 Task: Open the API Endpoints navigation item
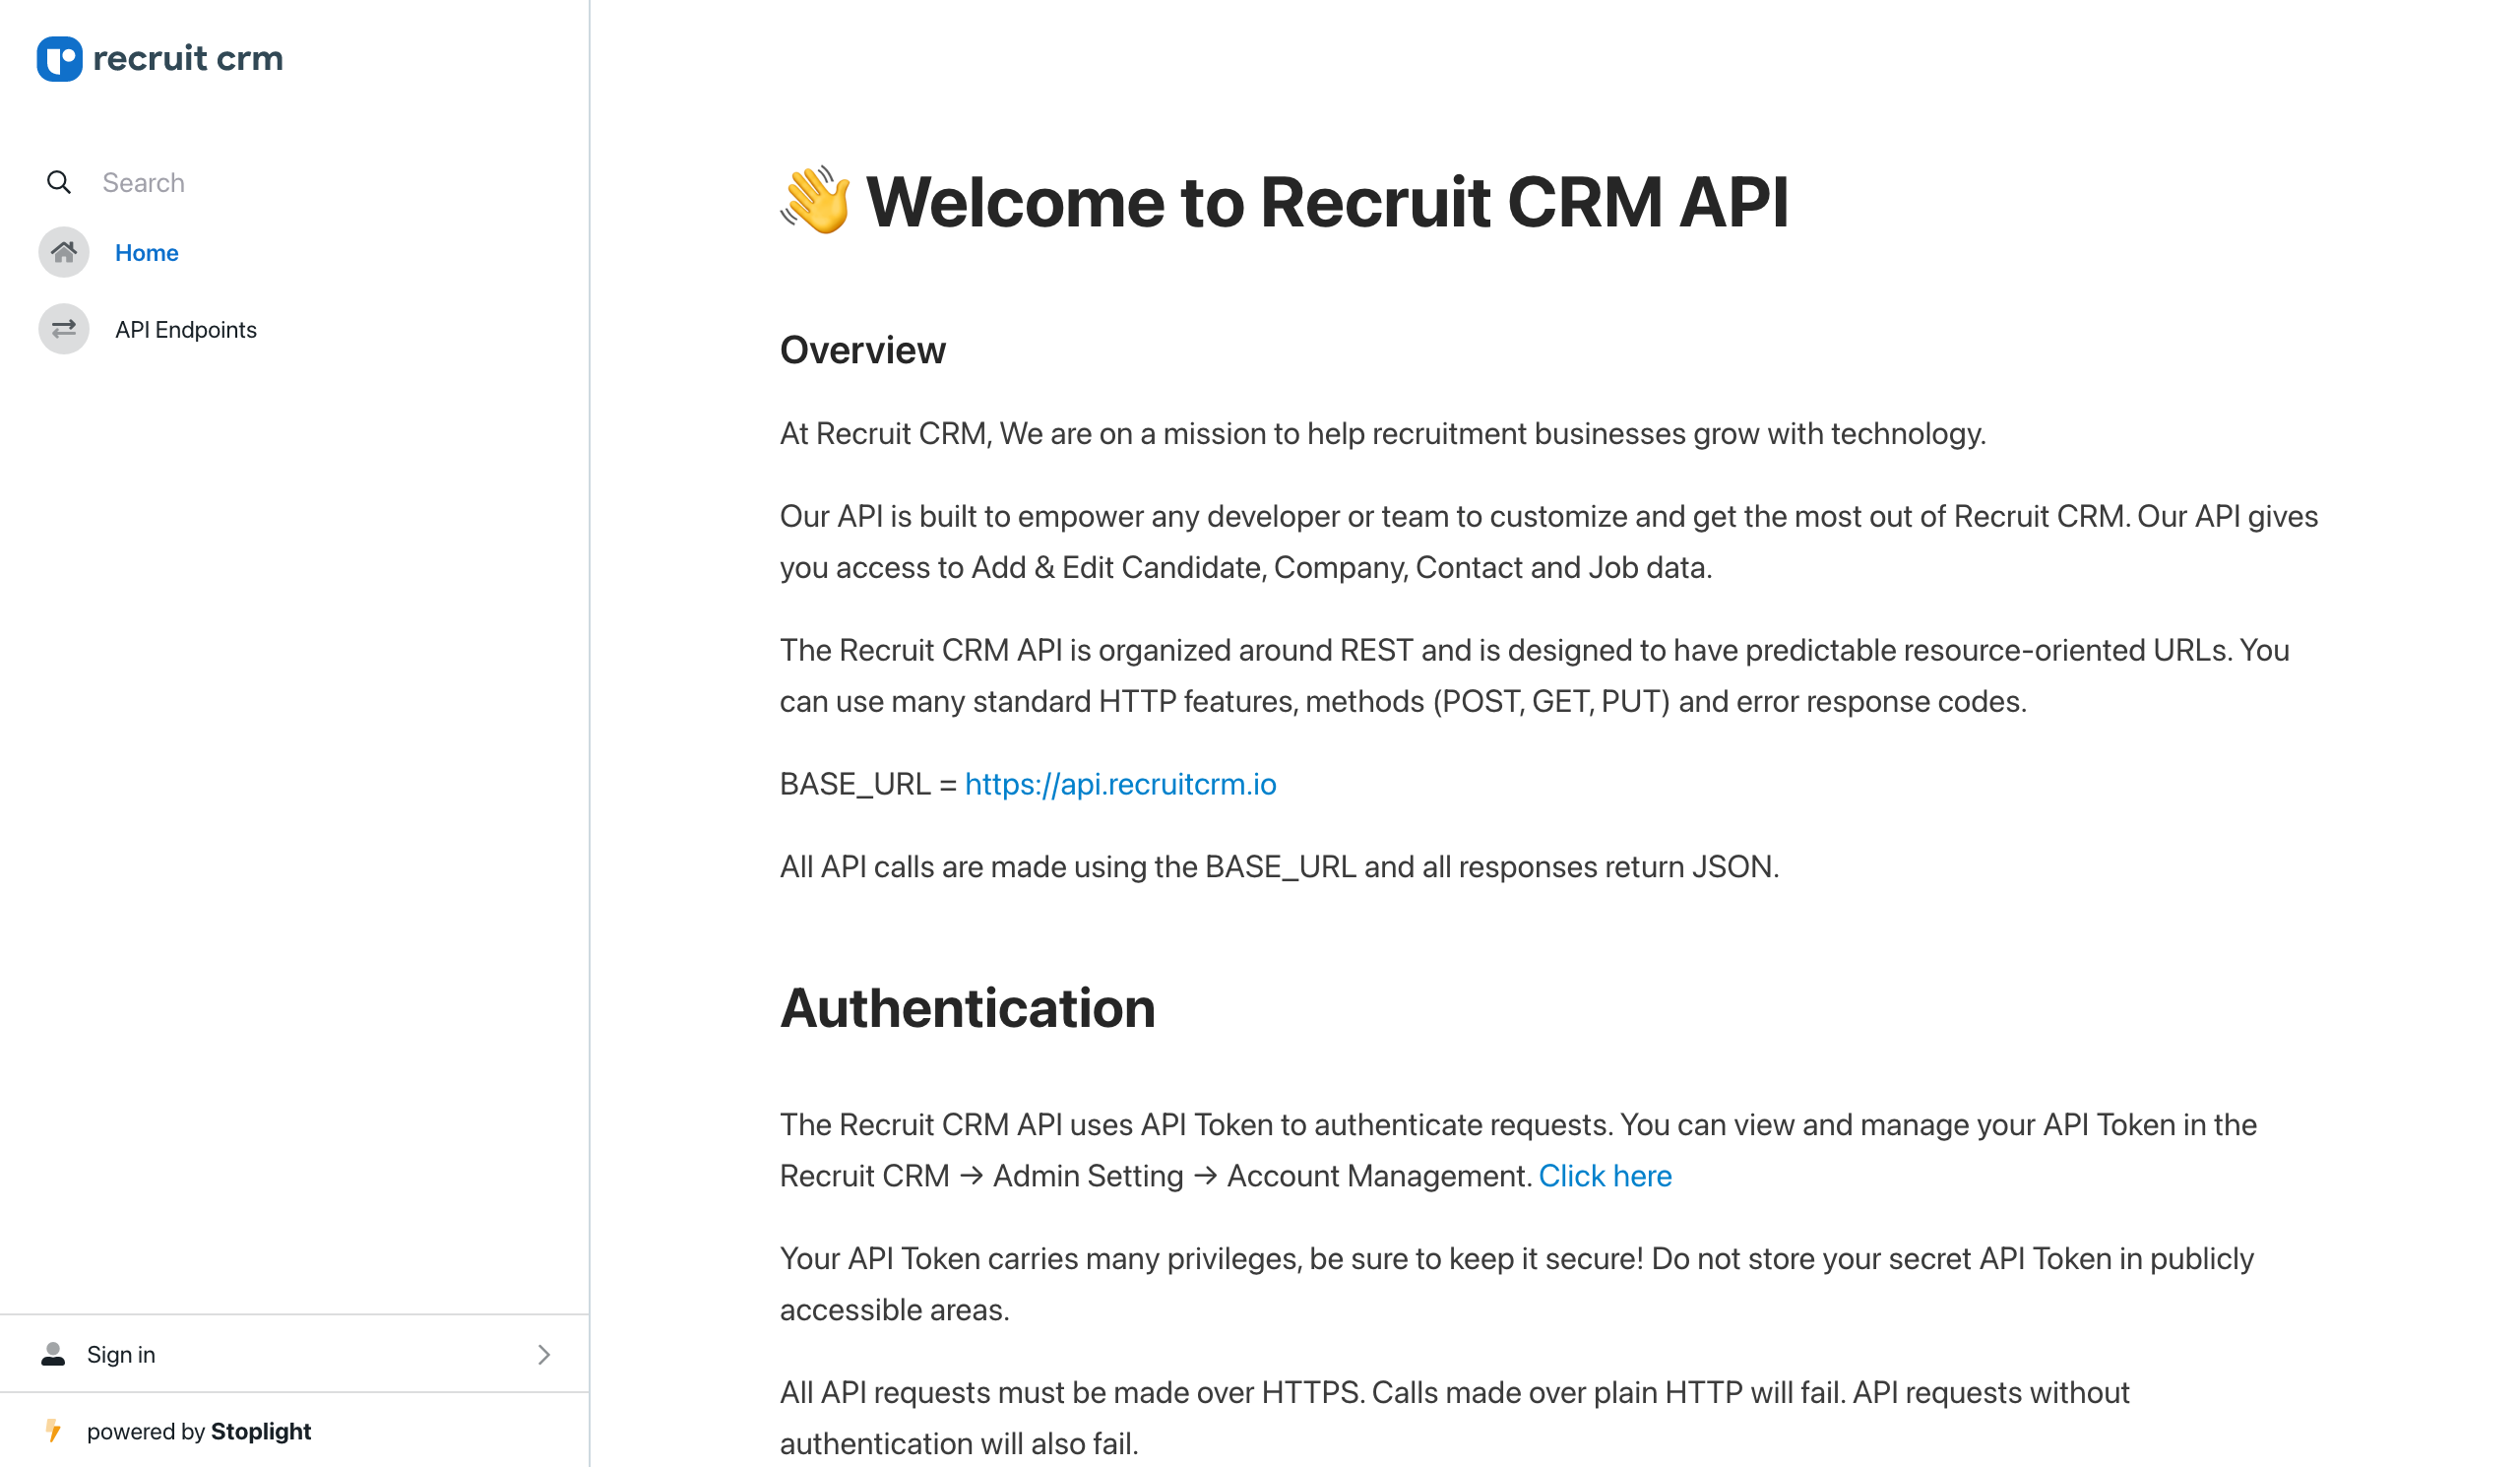pyautogui.click(x=186, y=330)
